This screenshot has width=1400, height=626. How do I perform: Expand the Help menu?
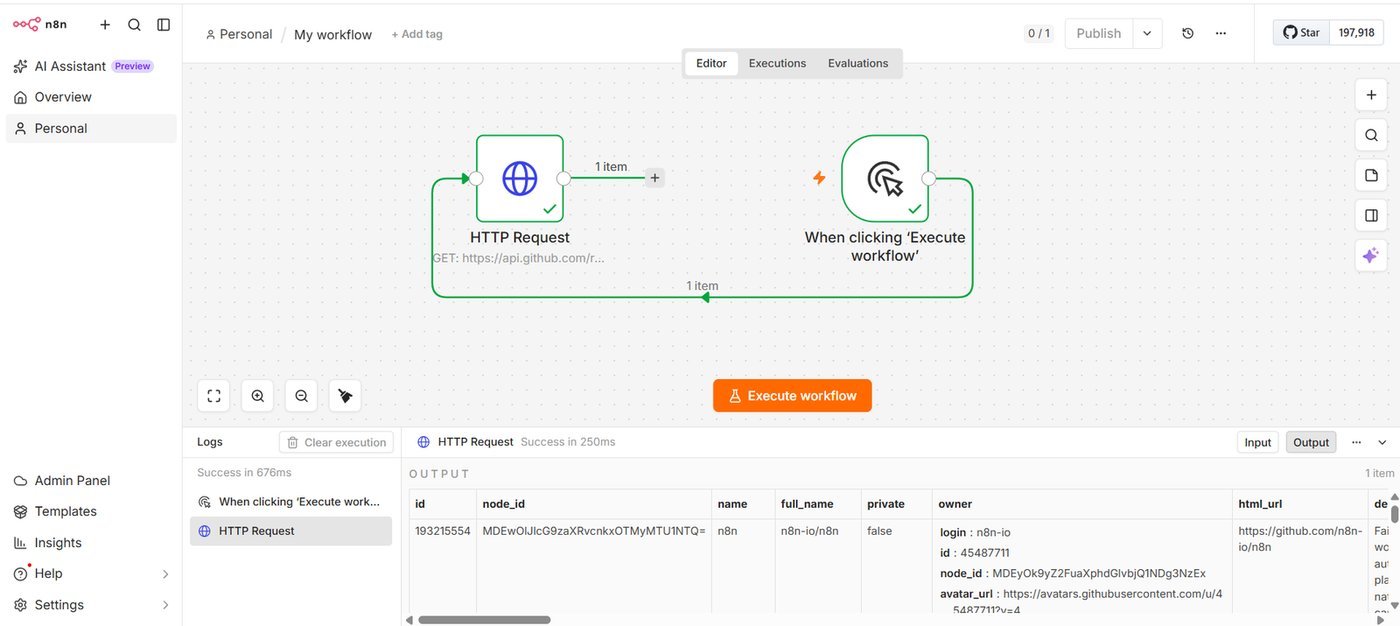point(91,573)
